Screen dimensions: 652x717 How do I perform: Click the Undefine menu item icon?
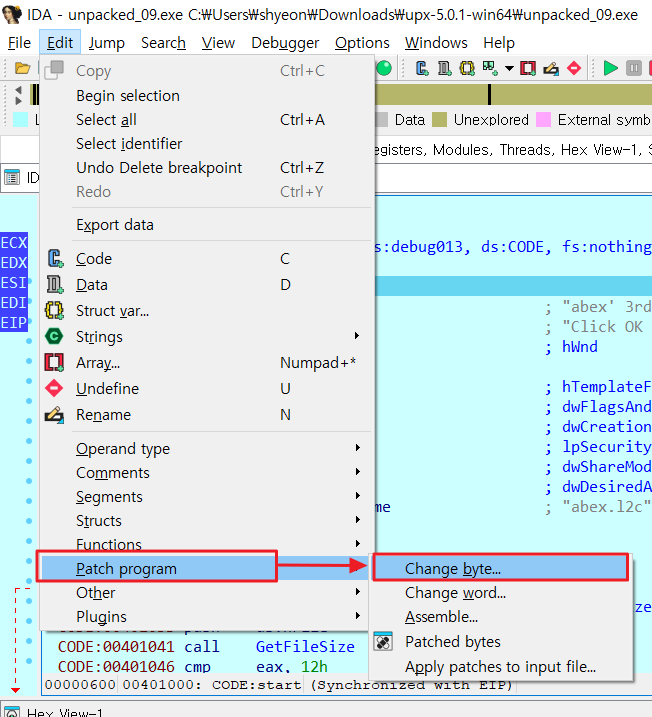pyautogui.click(x=54, y=389)
